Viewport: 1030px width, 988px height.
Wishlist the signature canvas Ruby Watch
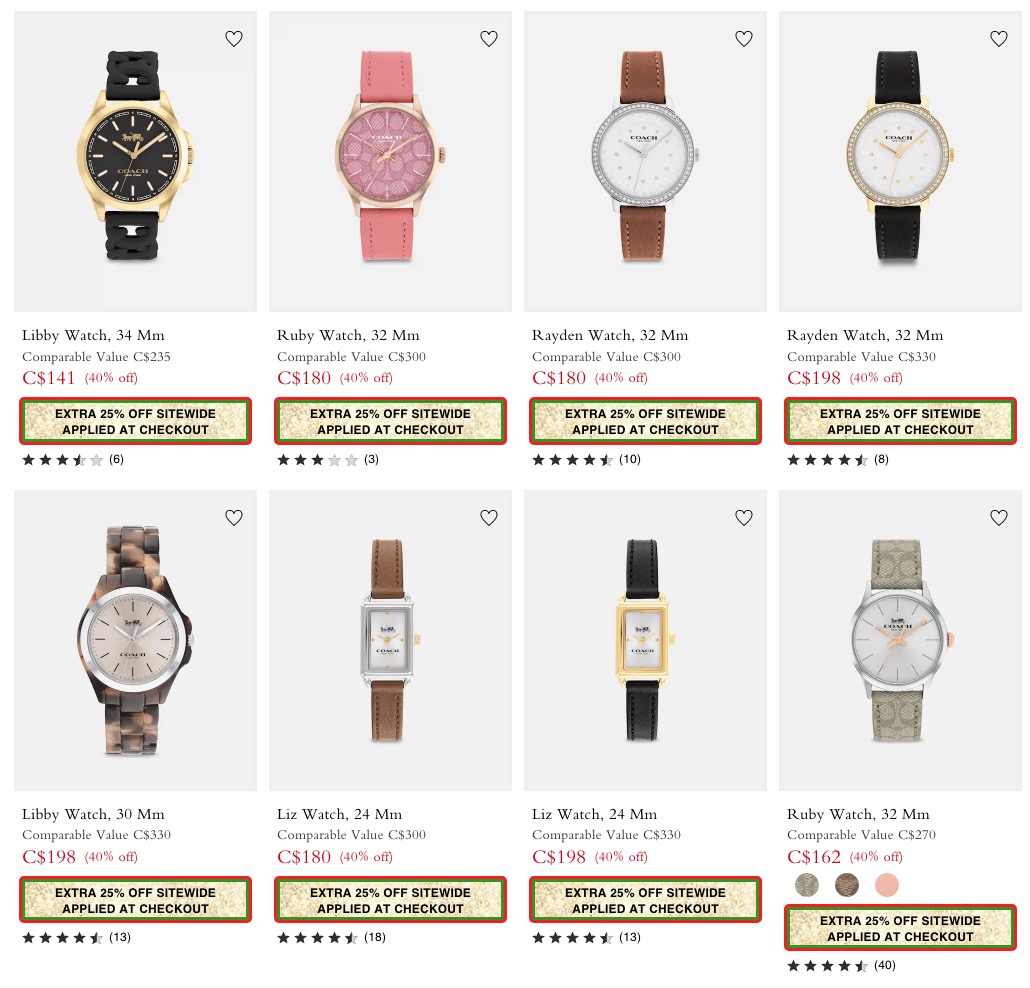(998, 518)
